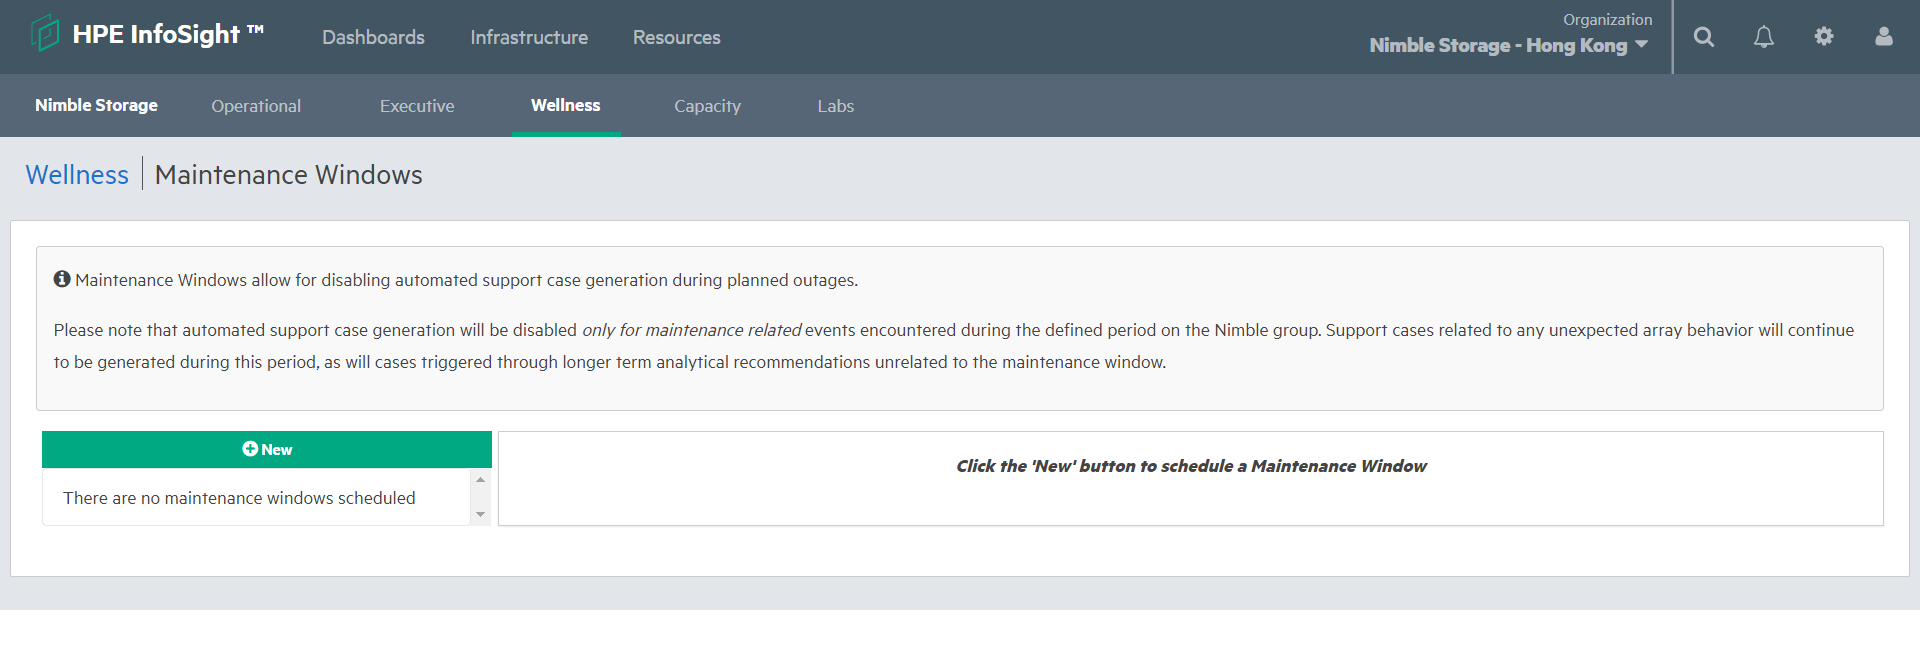The image size is (1920, 648).
Task: Click the list scrollbar down arrow
Action: [x=481, y=515]
